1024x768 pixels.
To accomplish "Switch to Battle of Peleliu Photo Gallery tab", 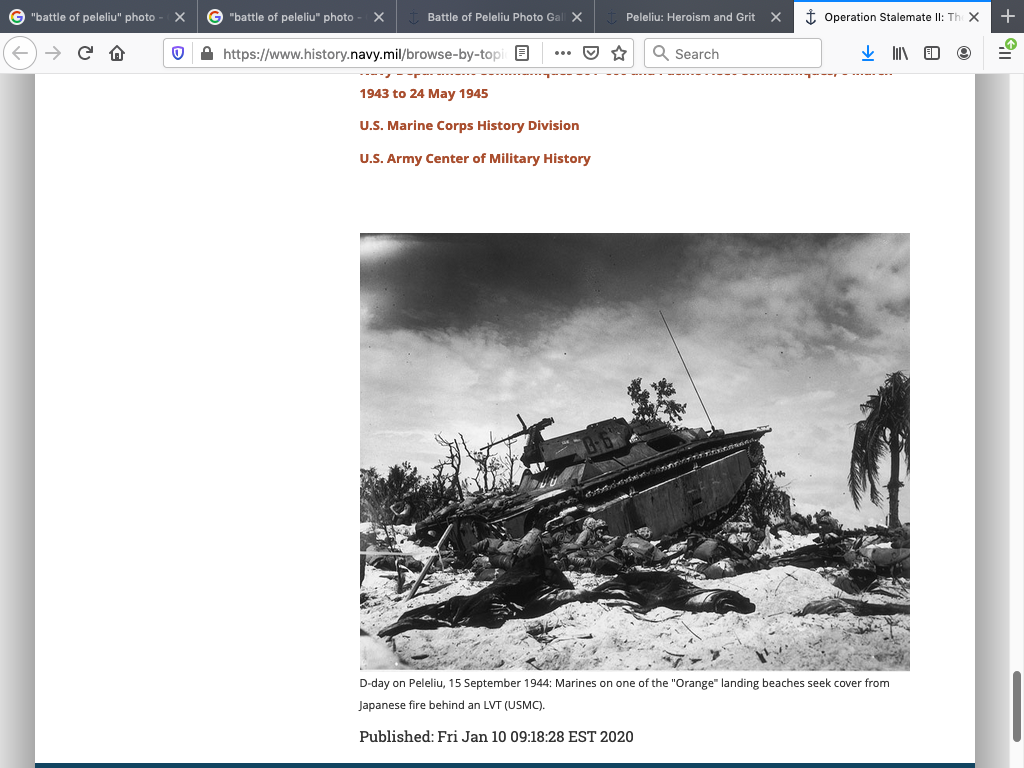I will click(494, 17).
